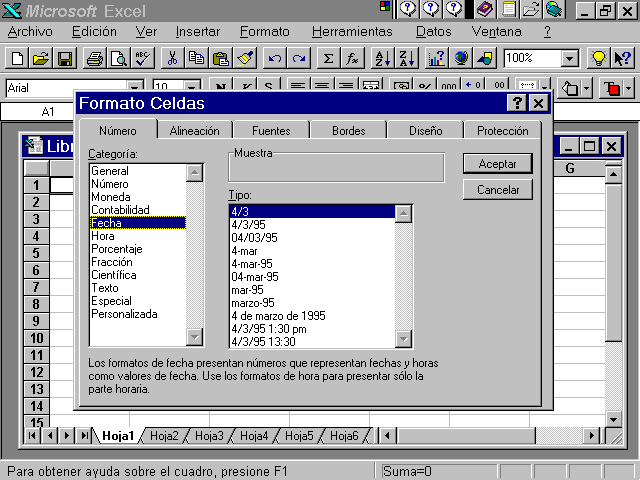Click the Cancelar button
Screen dimensions: 640x480
click(498, 190)
